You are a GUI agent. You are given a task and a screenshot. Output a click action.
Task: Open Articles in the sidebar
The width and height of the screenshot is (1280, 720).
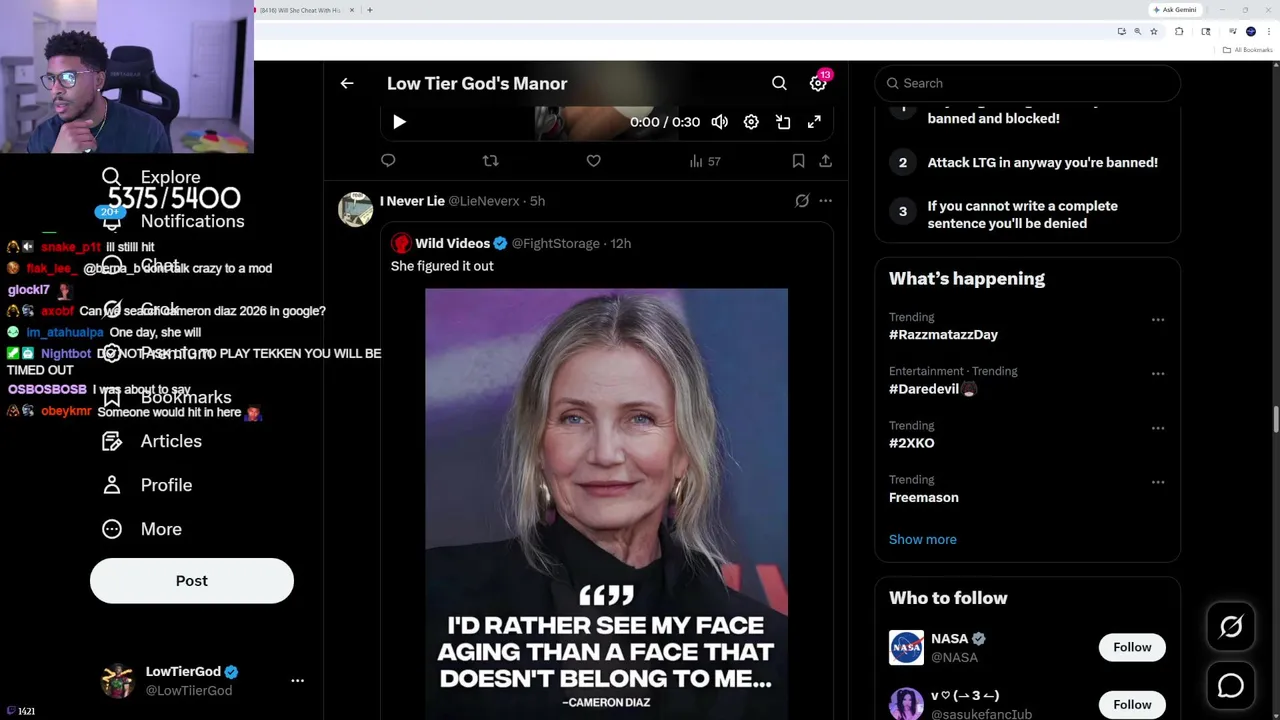click(x=152, y=441)
